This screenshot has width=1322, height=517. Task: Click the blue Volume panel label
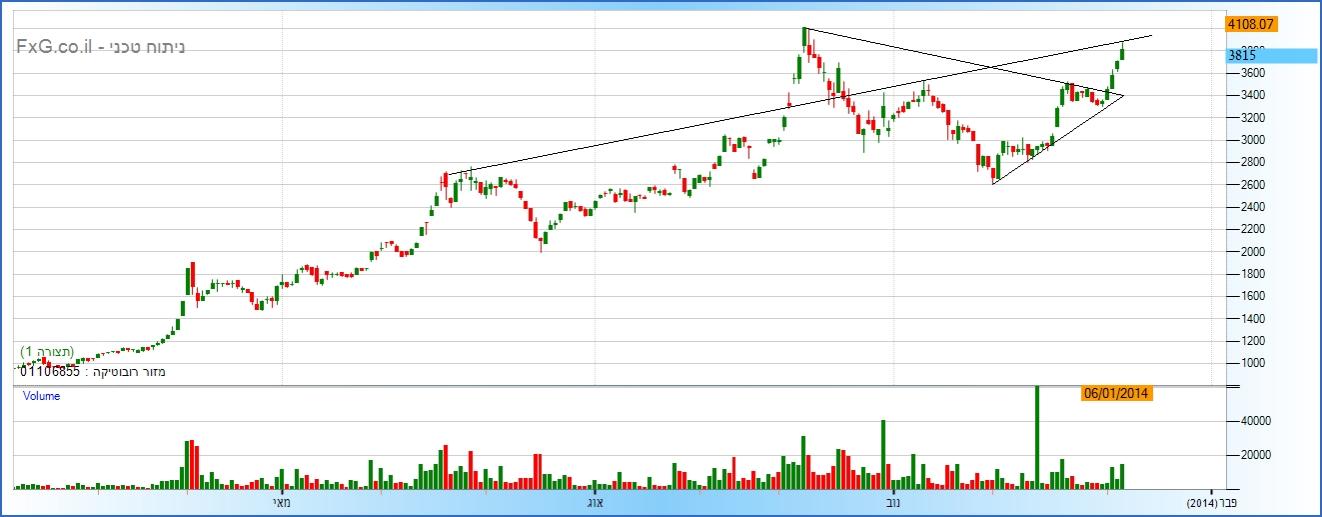coord(41,396)
